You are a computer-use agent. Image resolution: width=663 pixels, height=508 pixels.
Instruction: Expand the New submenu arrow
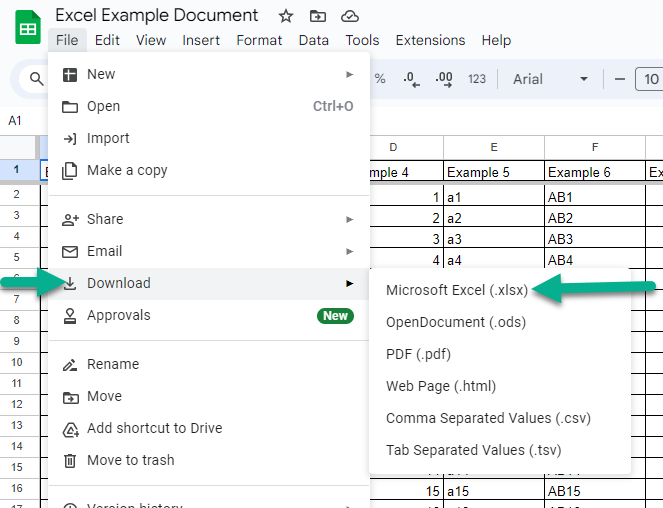point(349,74)
